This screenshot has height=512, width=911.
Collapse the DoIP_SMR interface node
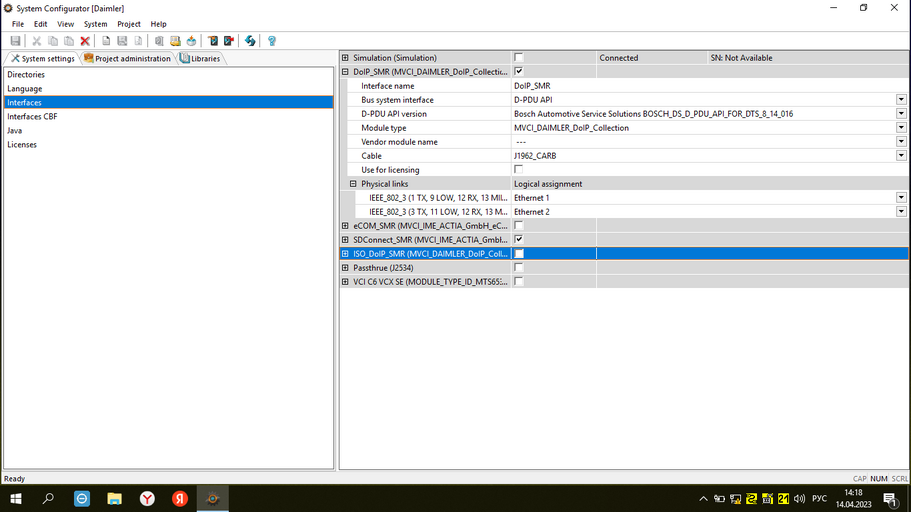coord(345,71)
